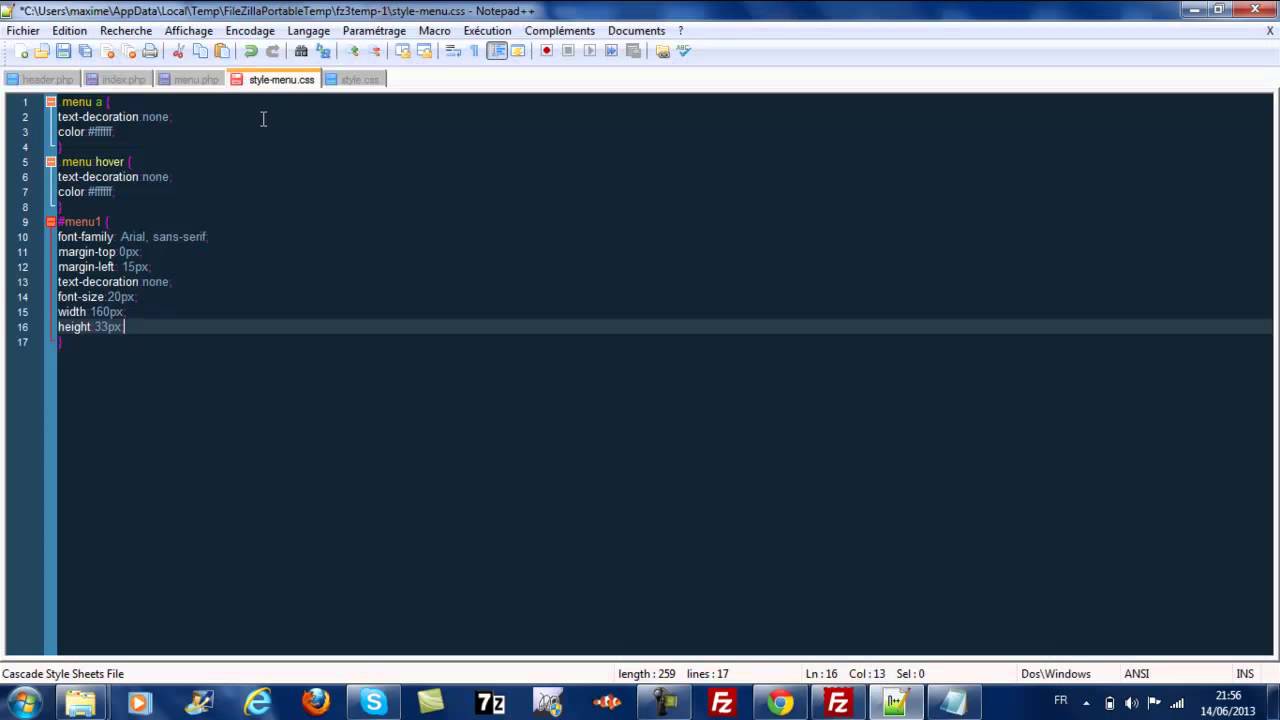Open Skype from the taskbar
This screenshot has height=720, width=1280.
tap(374, 703)
